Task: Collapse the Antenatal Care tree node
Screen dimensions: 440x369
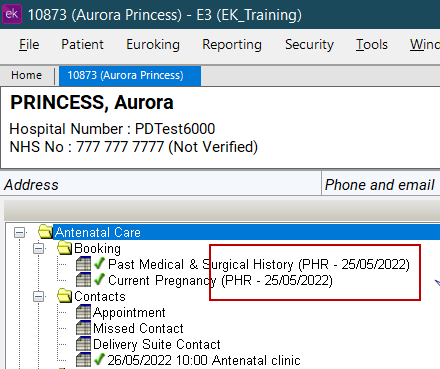Action: pyautogui.click(x=20, y=232)
